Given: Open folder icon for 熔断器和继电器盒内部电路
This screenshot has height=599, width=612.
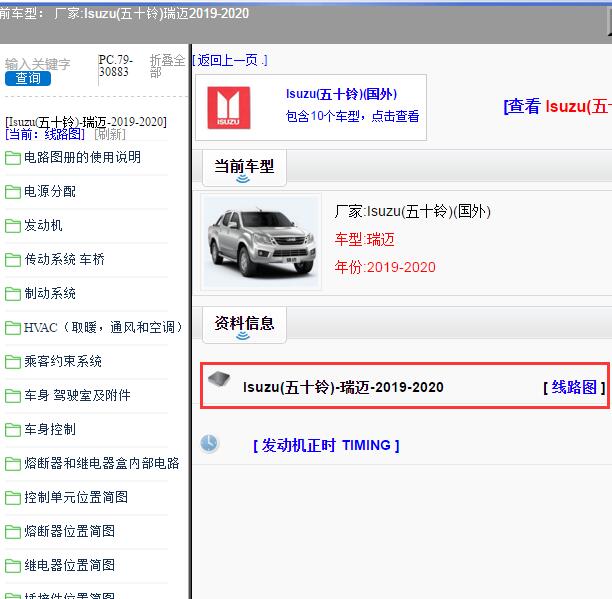Looking at the screenshot, I should [x=12, y=464].
